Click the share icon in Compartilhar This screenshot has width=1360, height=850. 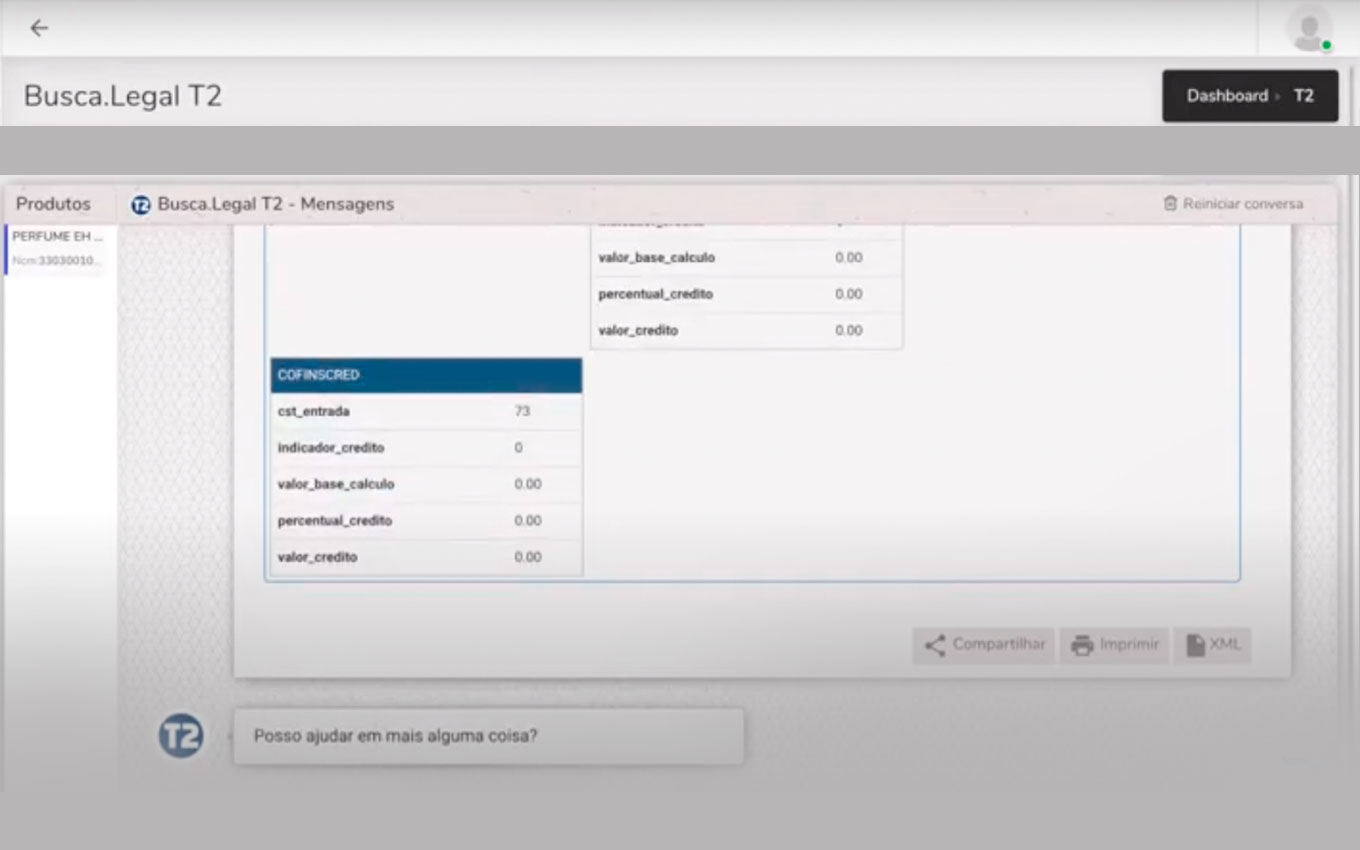(x=935, y=646)
